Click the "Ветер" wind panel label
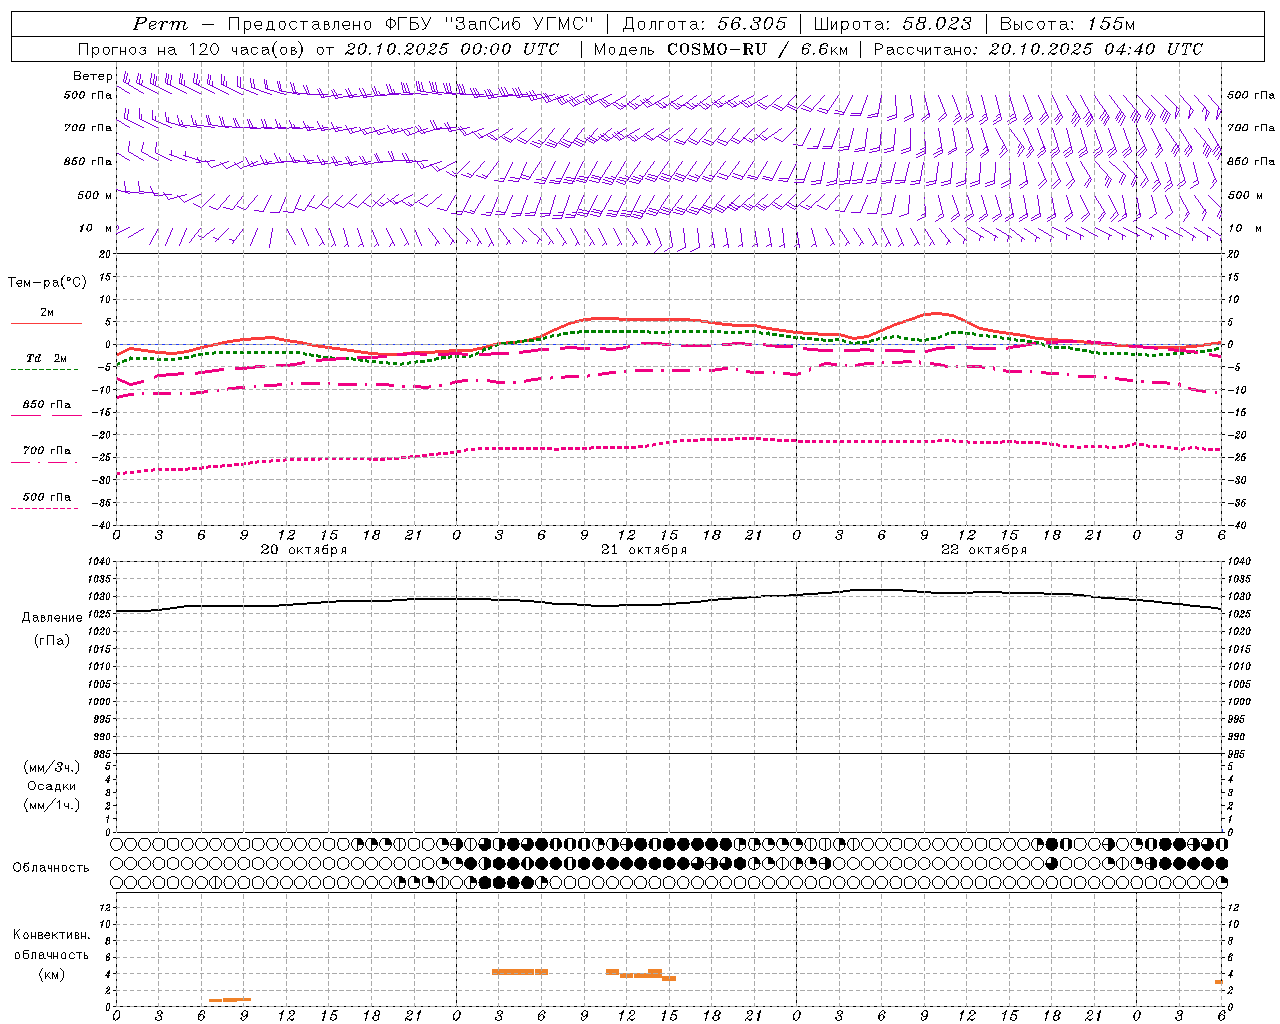This screenshot has width=1280, height=1024. (x=92, y=76)
